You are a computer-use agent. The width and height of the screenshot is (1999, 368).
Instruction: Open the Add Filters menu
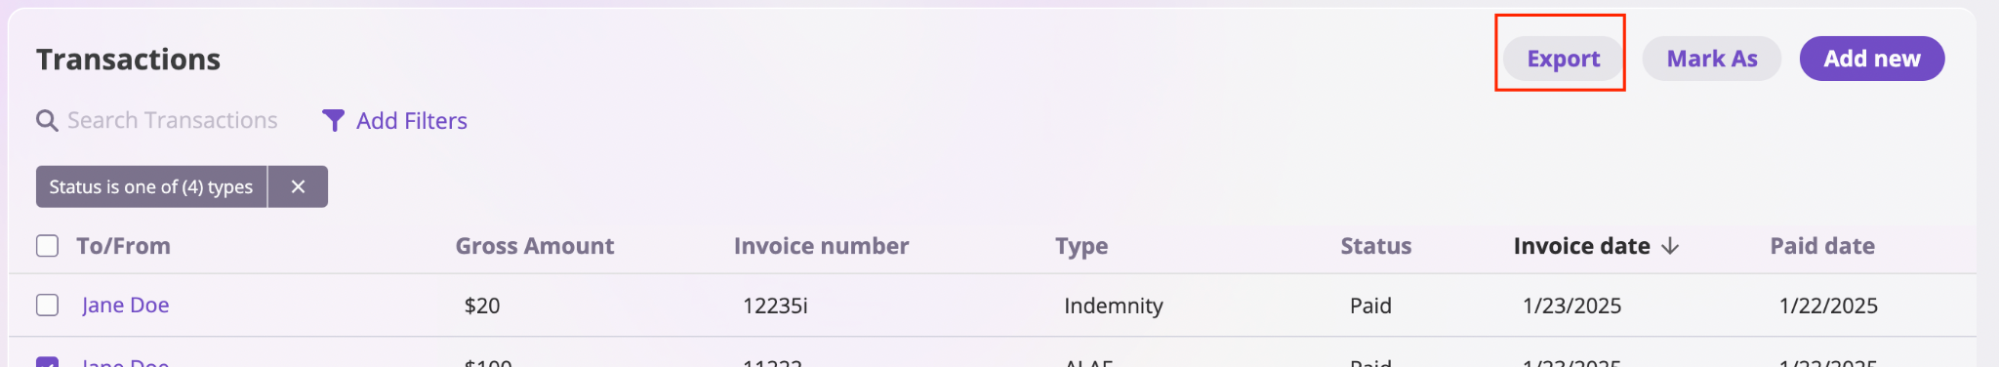pyautogui.click(x=395, y=121)
